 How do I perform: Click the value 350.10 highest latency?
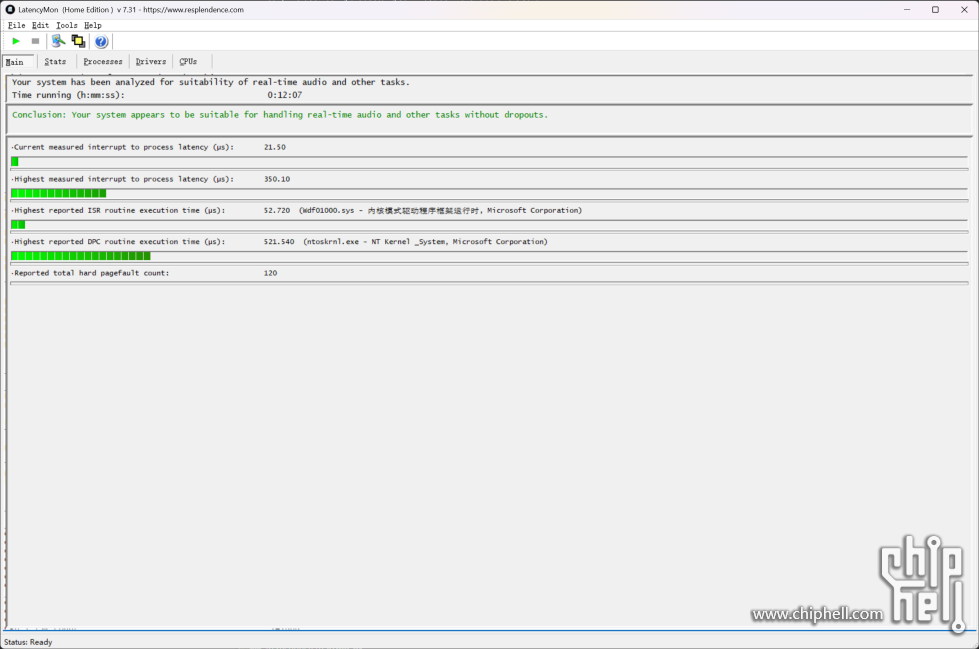pos(277,179)
